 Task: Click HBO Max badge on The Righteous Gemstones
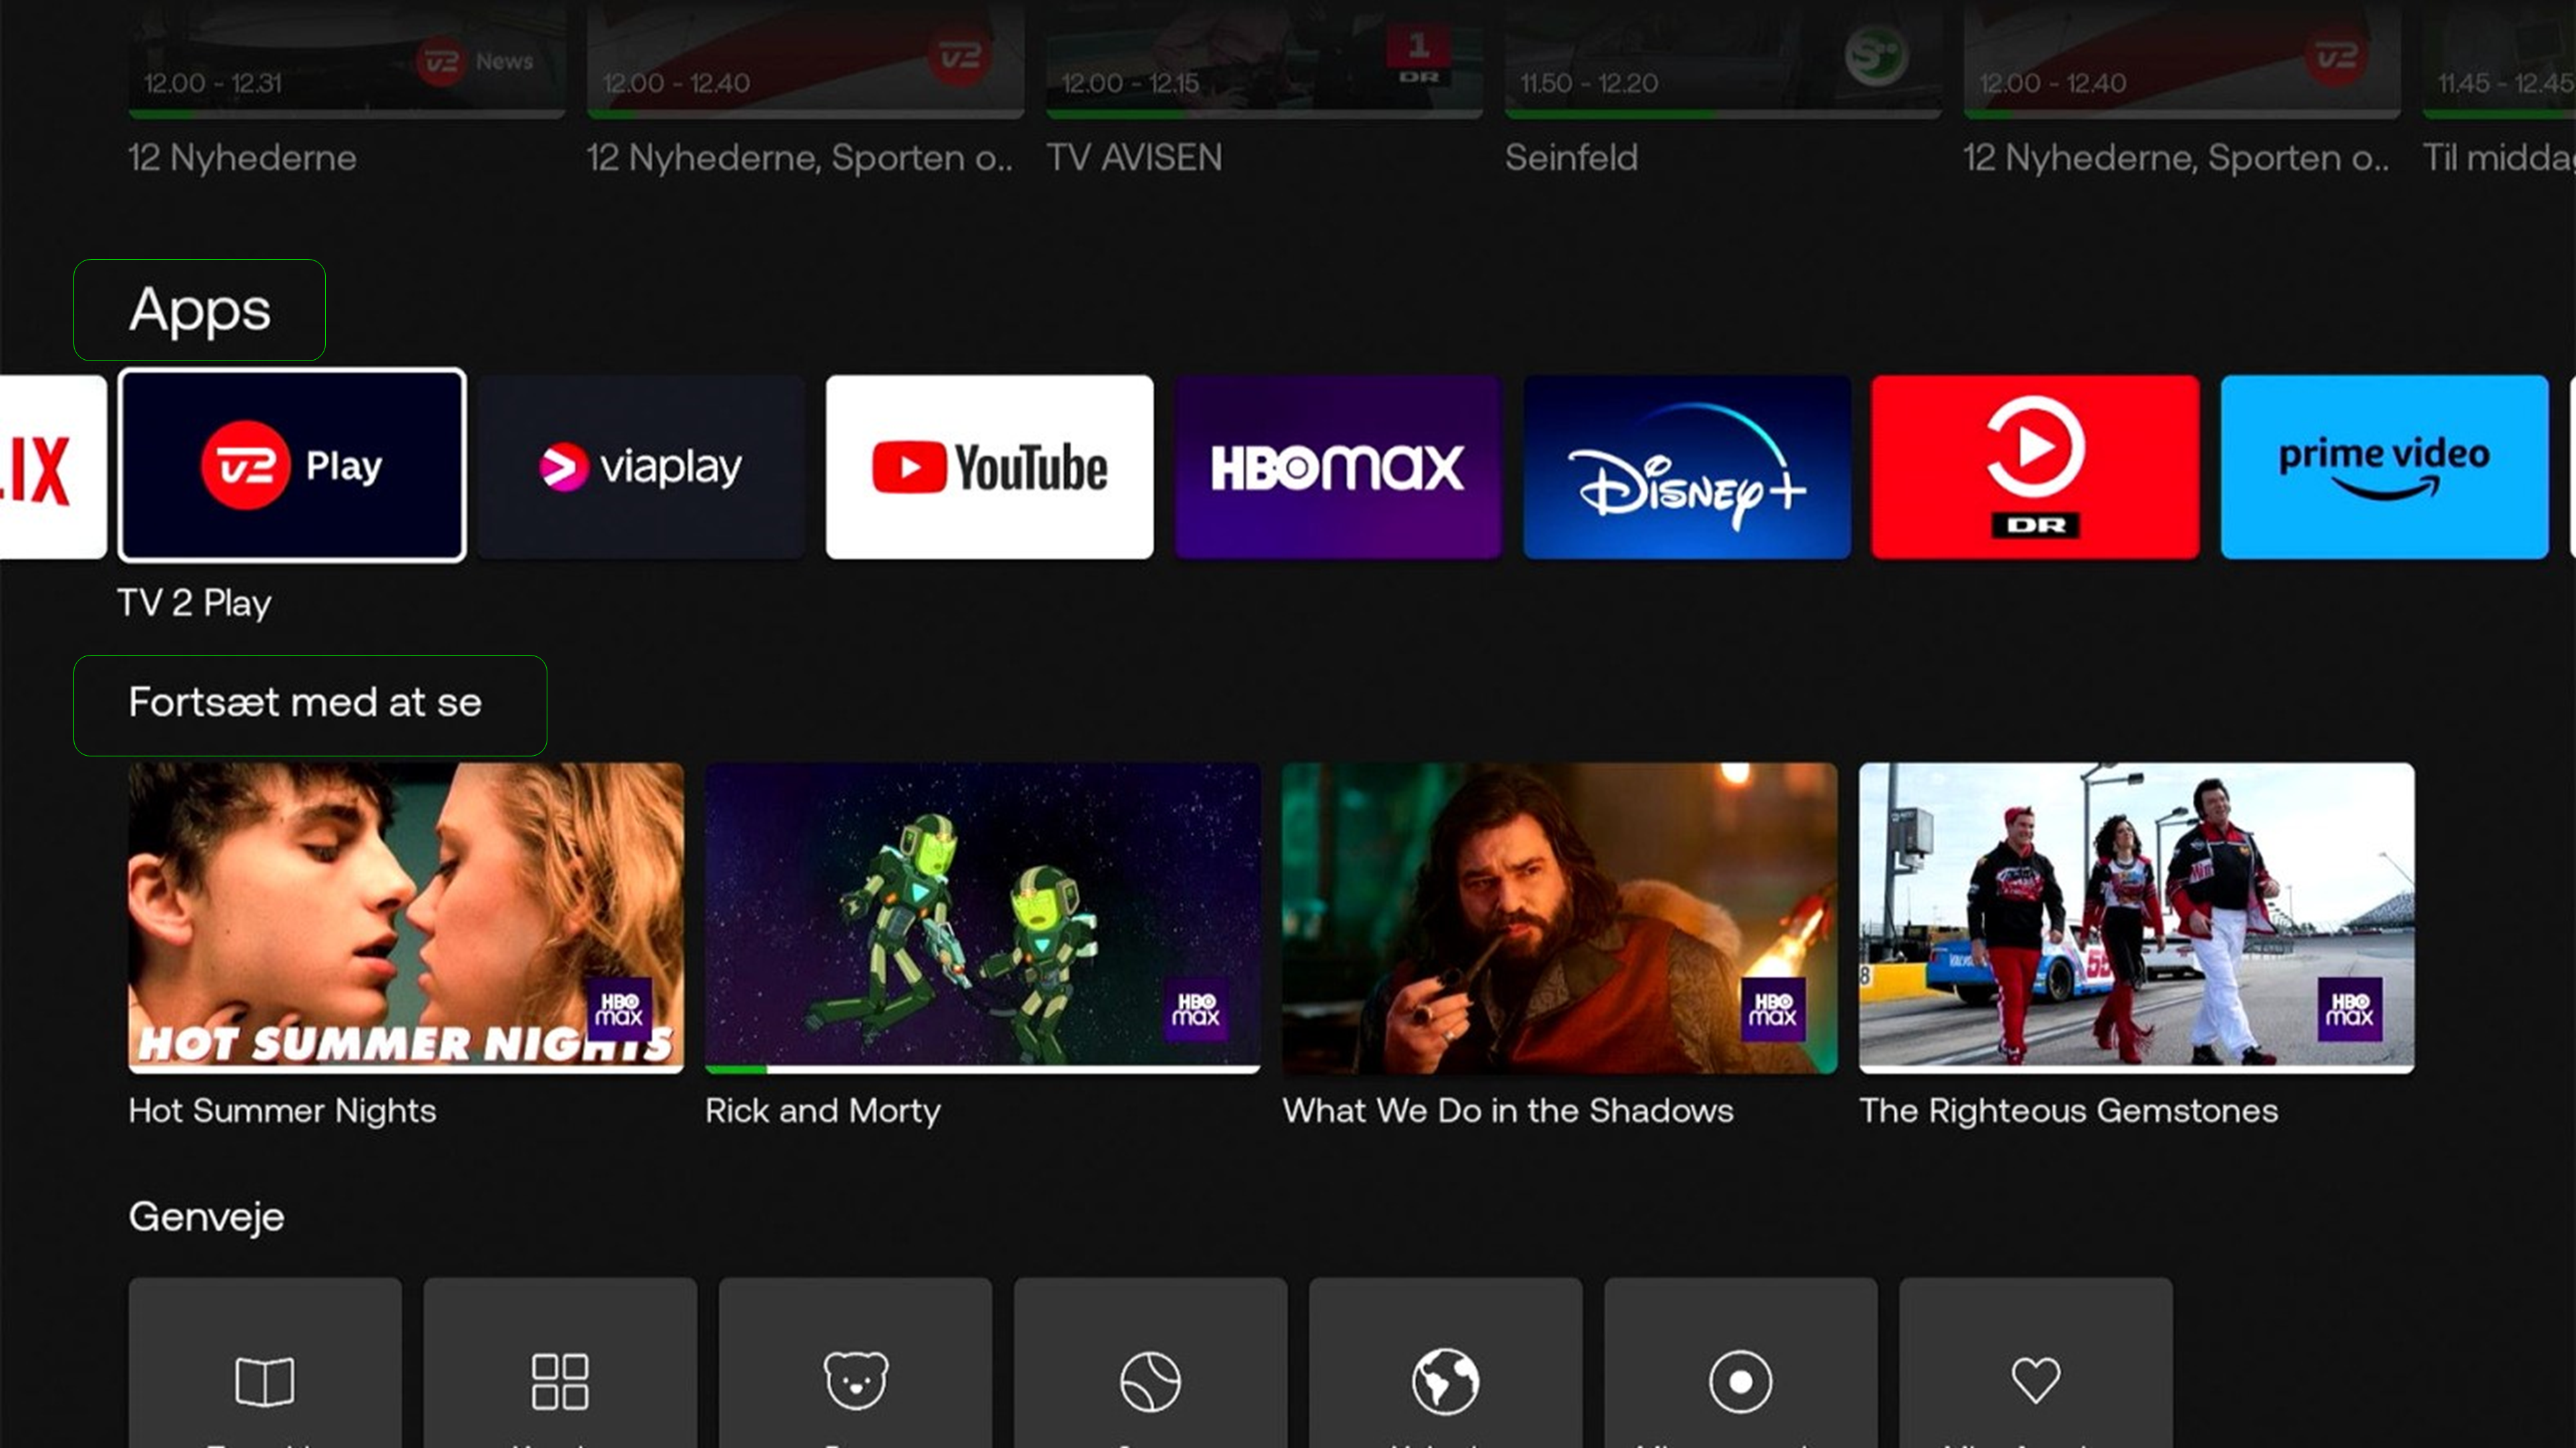tap(2350, 1009)
